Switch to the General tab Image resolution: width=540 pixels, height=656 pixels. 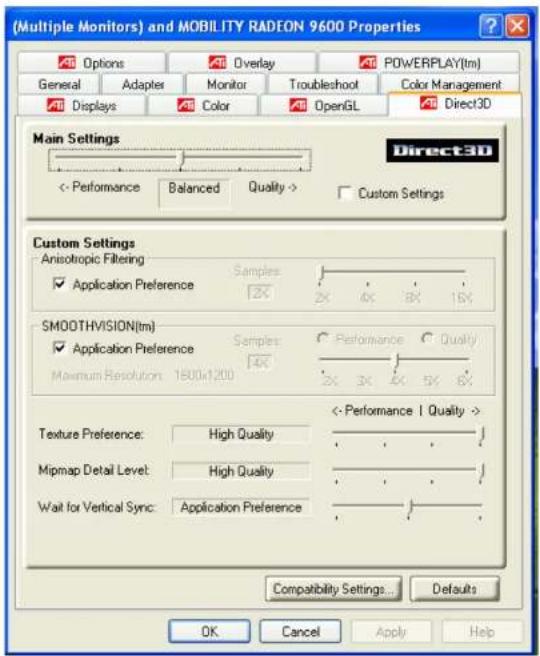[59, 84]
